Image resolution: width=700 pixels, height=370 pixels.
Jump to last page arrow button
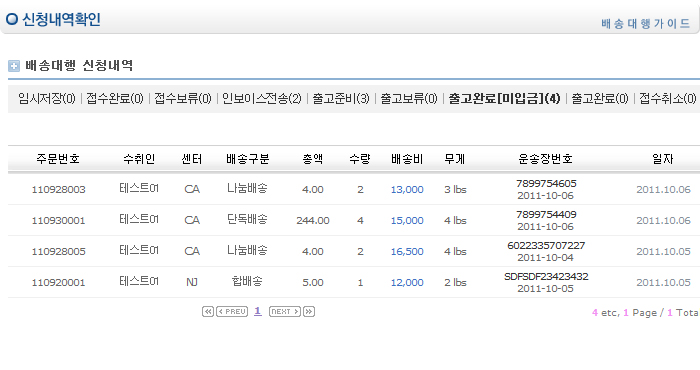click(309, 312)
